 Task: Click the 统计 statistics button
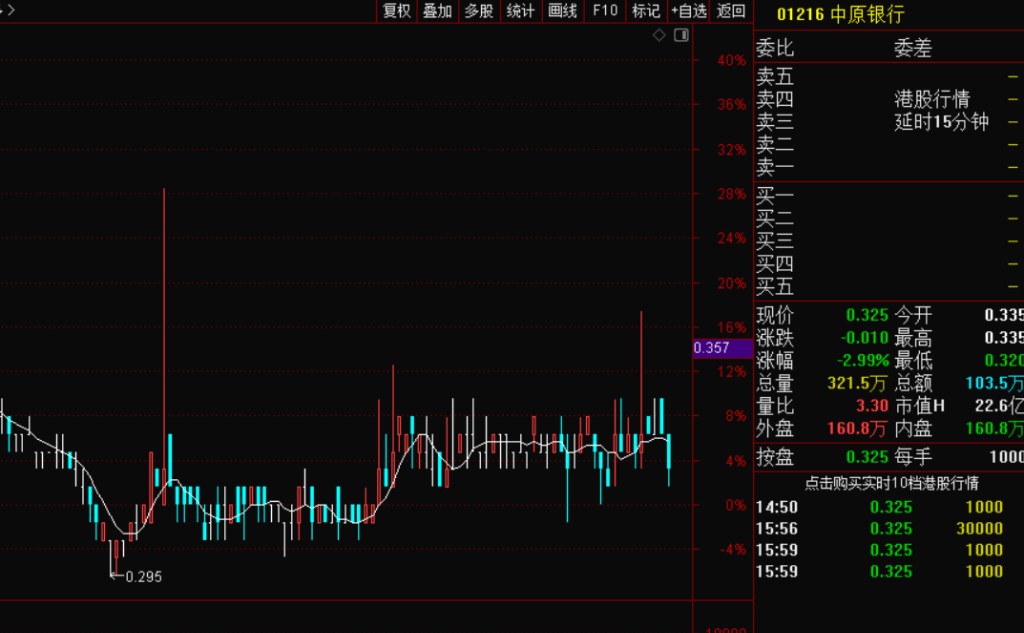click(520, 10)
